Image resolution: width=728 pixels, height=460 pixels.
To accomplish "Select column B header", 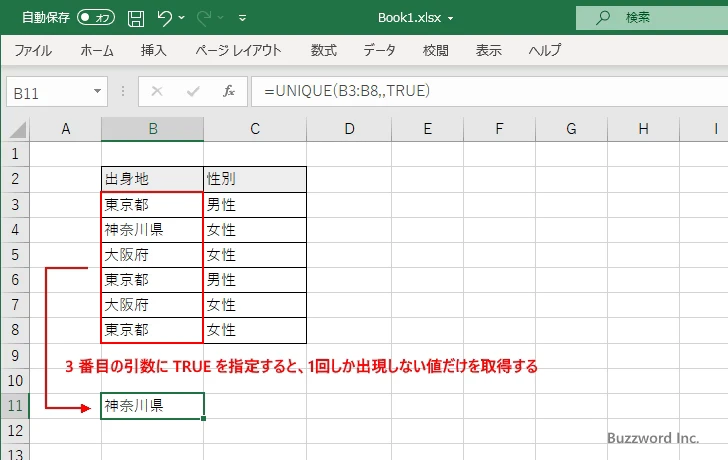I will [x=153, y=129].
